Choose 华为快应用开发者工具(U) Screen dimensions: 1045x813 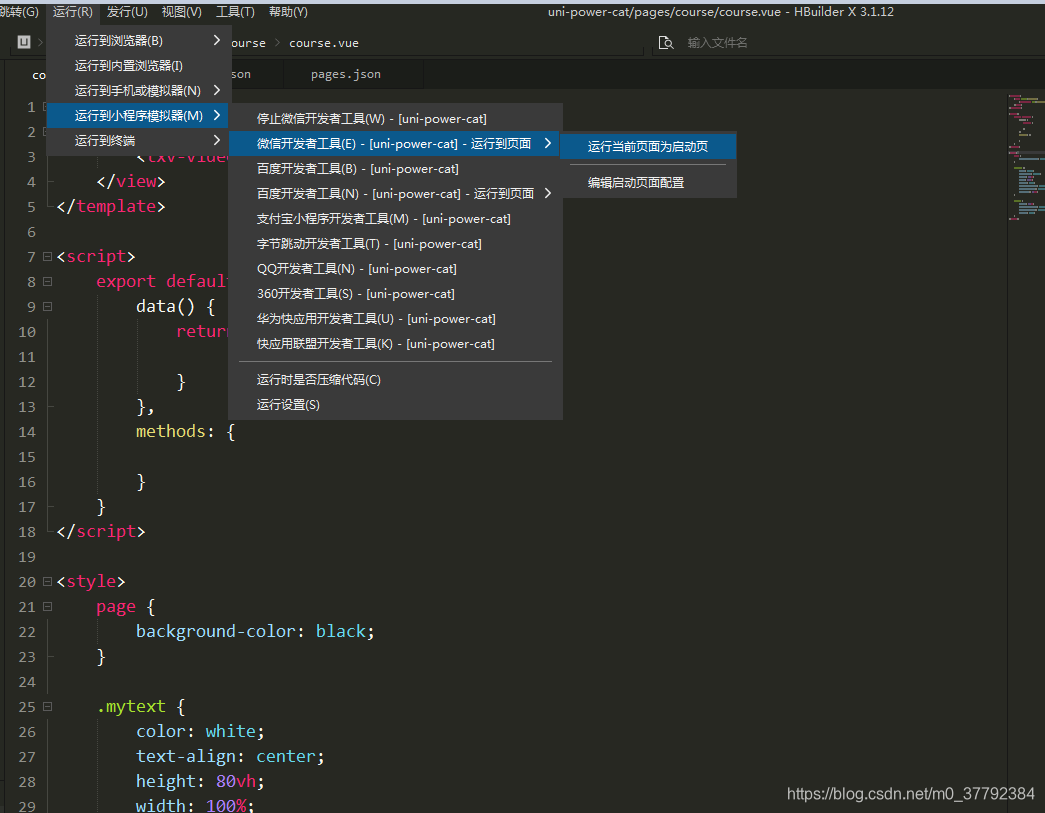click(x=395, y=319)
